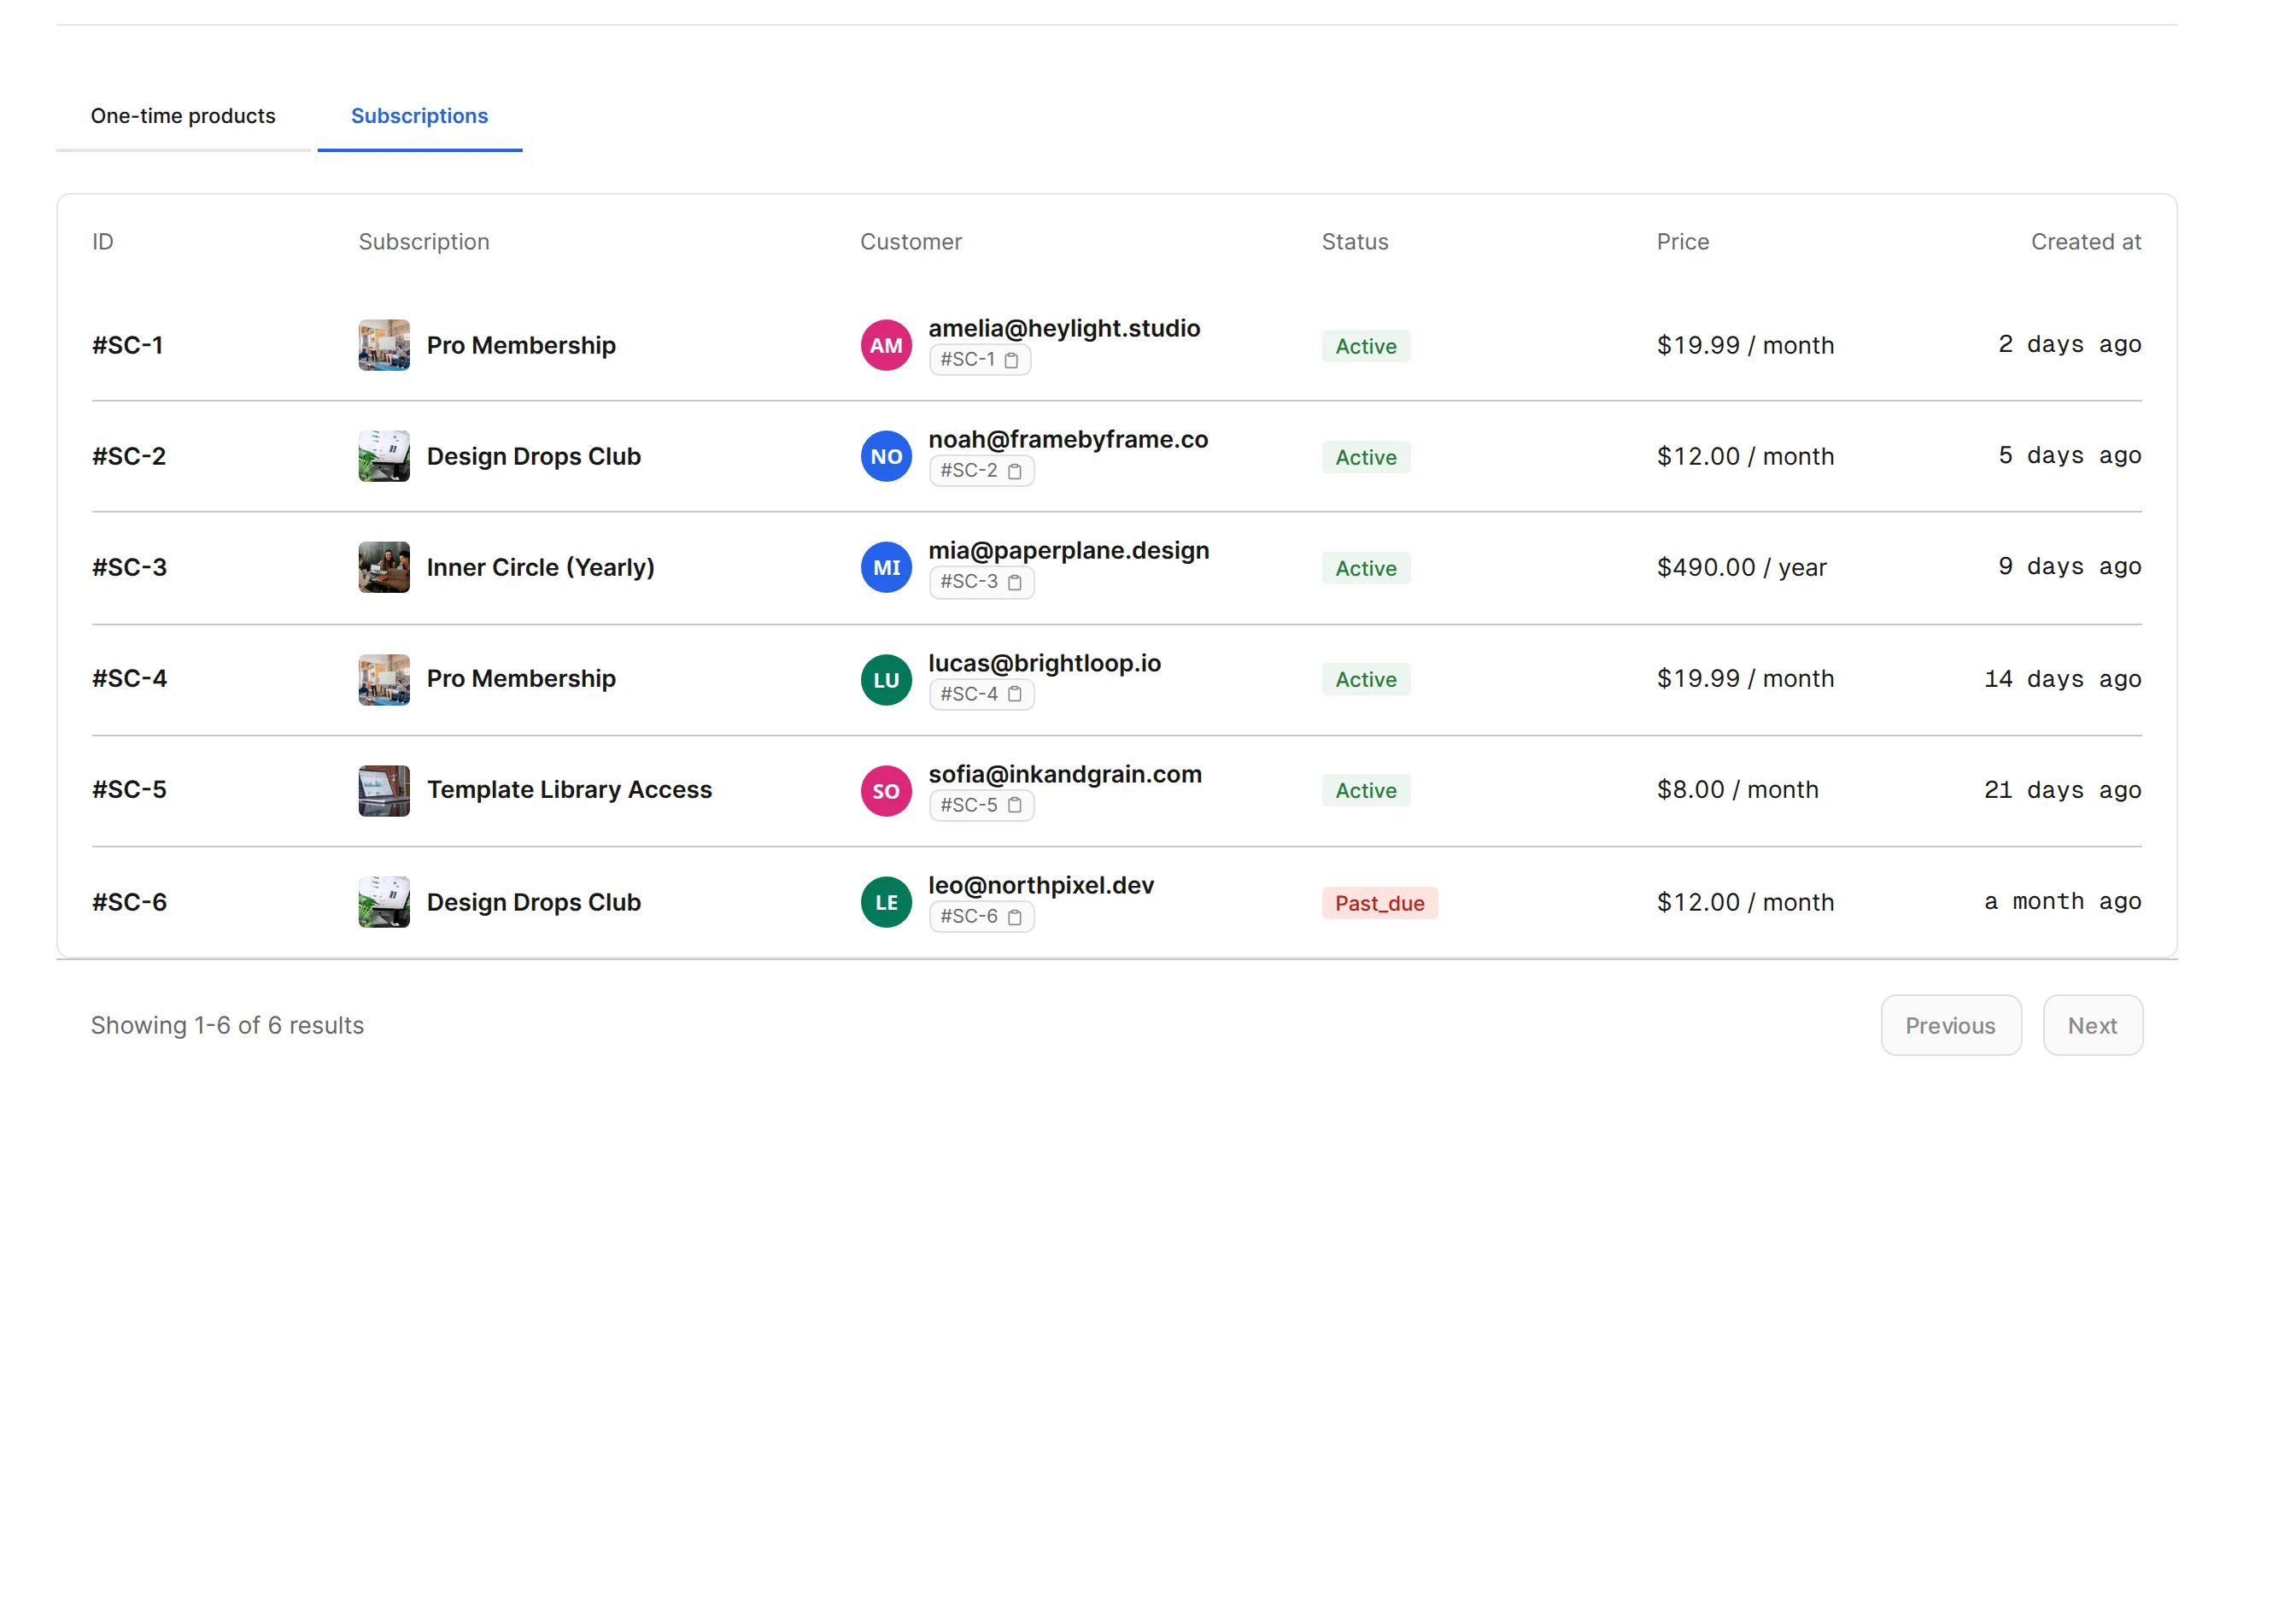This screenshot has width=2296, height=1606.
Task: Click the MI avatar for mia
Action: coord(886,567)
